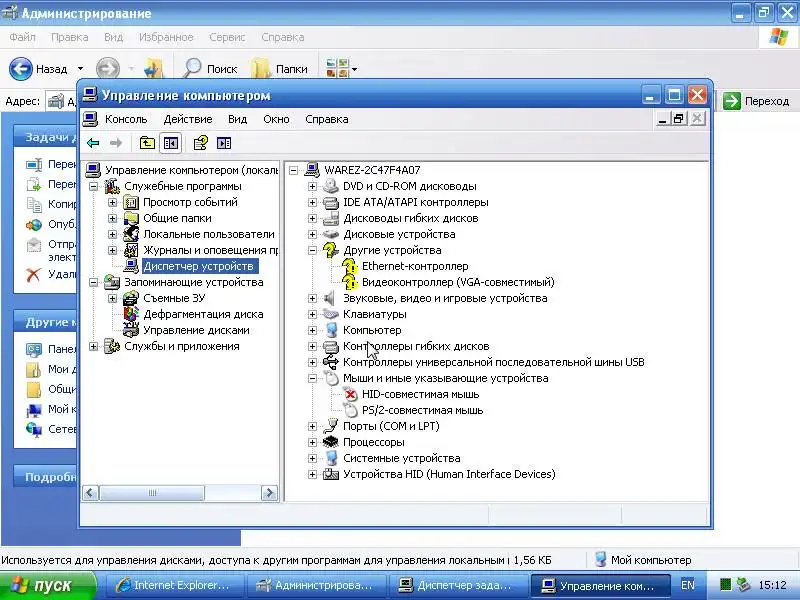Switch to Администрирование taskbar button
This screenshot has width=800, height=600.
(316, 585)
